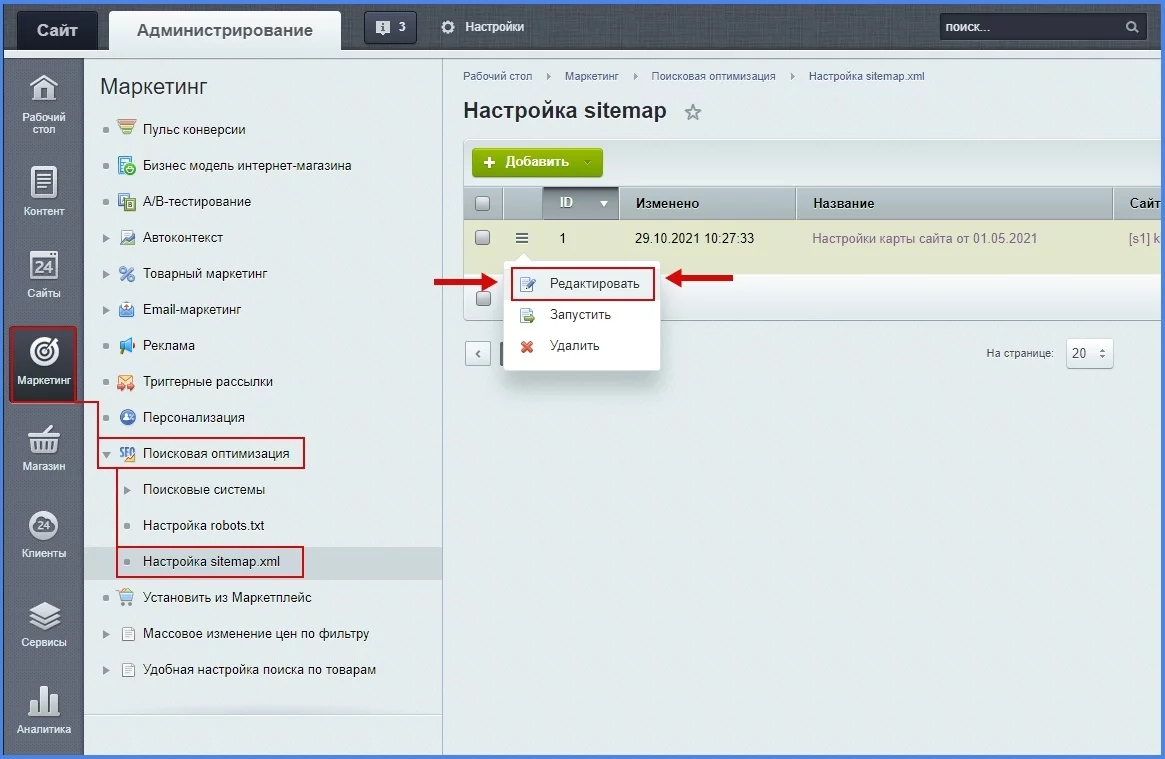
Task: Open the Добавить button dropdown arrow
Action: click(588, 162)
